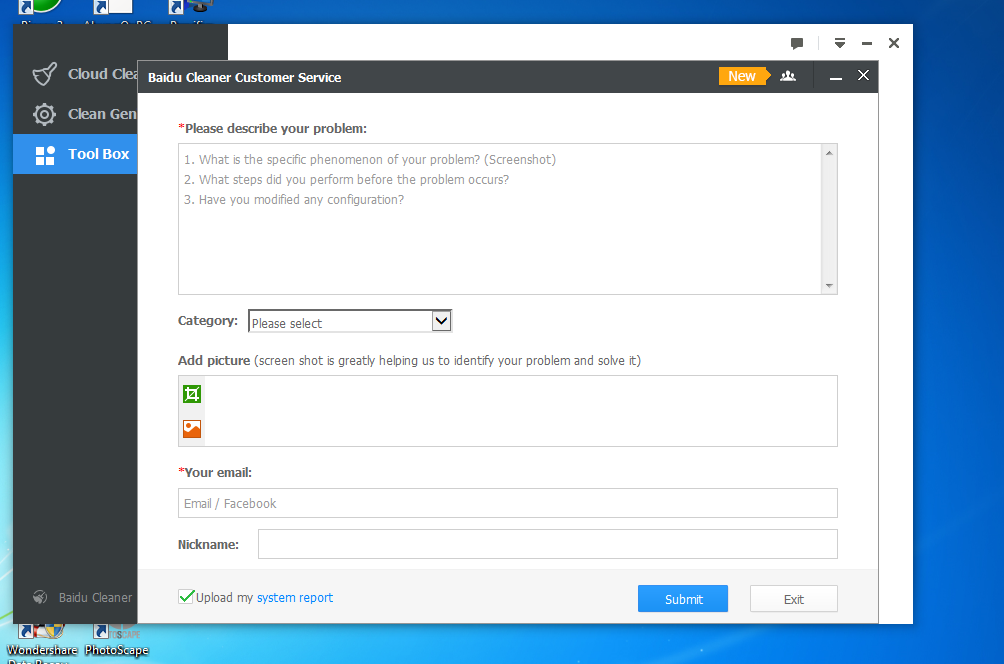Open the main window dropdown menu icon
The image size is (1004, 664).
pyautogui.click(x=840, y=43)
